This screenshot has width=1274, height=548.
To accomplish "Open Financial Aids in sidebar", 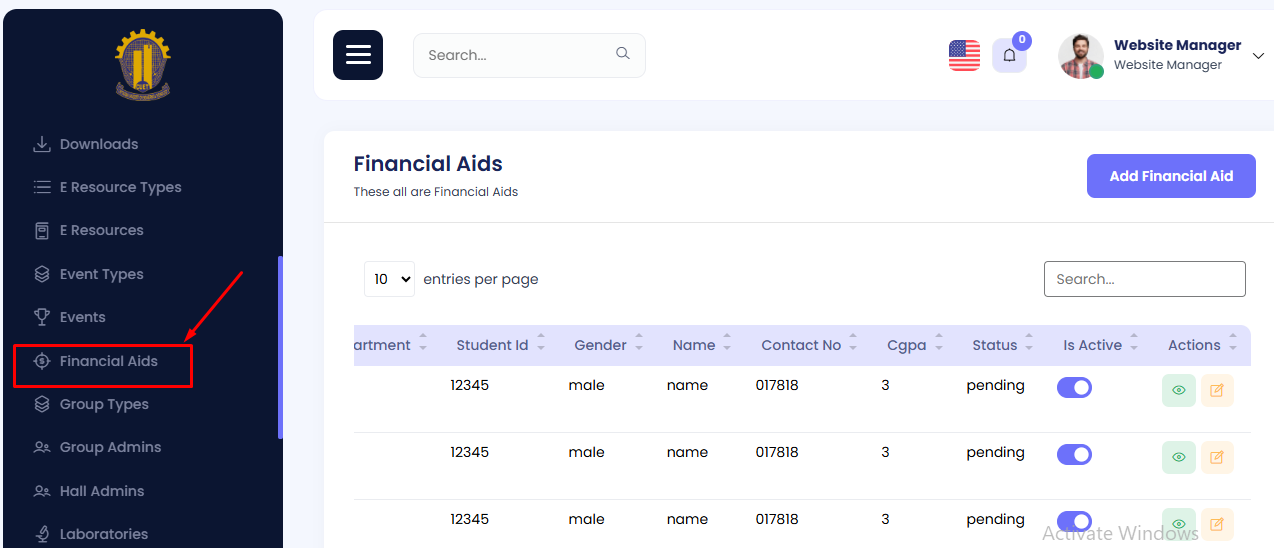I will coord(108,361).
